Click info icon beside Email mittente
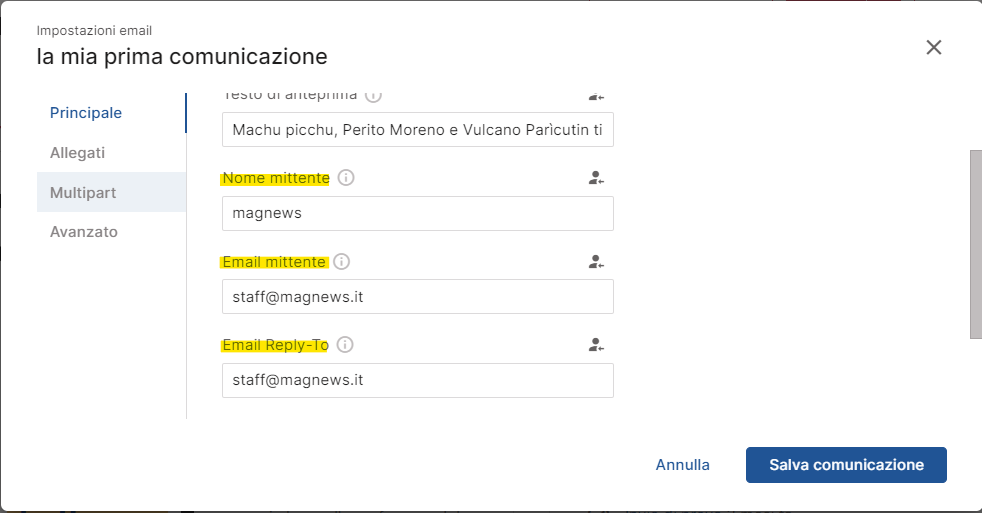This screenshot has height=513, width=982. click(341, 262)
